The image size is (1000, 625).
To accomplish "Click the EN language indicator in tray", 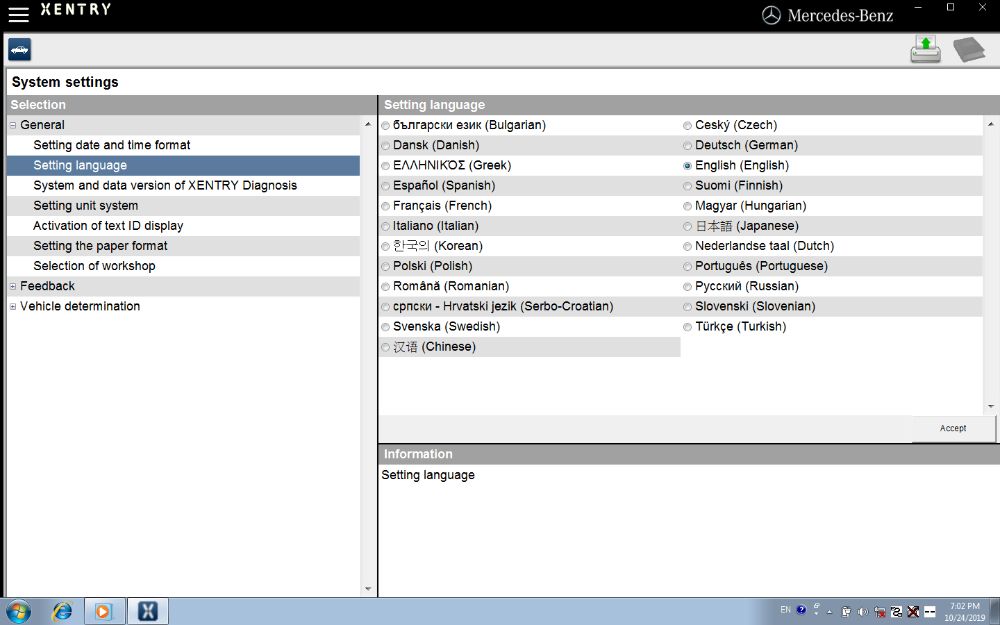I will click(x=786, y=610).
